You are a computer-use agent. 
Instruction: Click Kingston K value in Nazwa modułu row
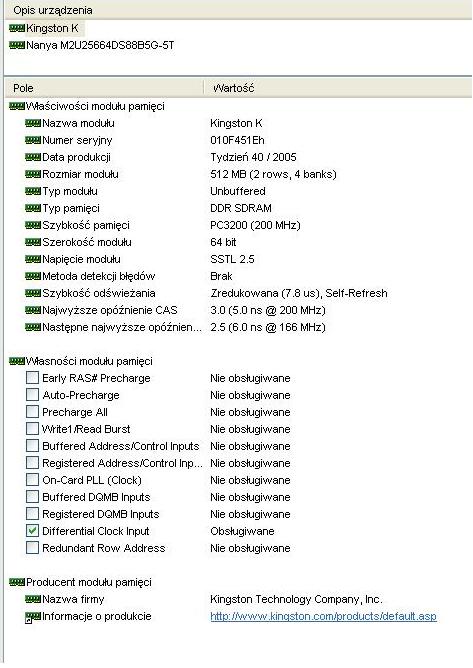pyautogui.click(x=236, y=123)
